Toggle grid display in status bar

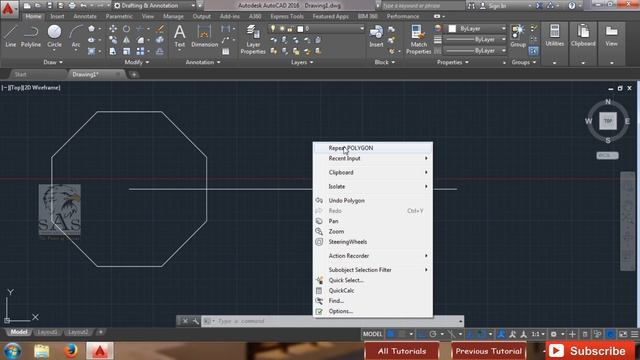(391, 334)
